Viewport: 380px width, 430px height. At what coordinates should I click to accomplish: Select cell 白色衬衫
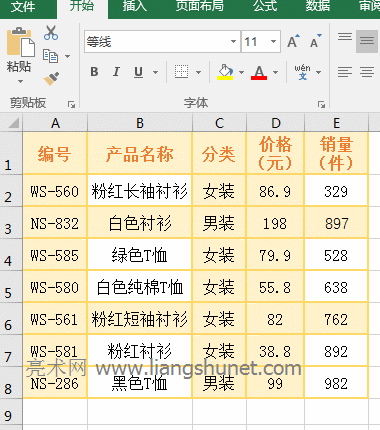[140, 223]
